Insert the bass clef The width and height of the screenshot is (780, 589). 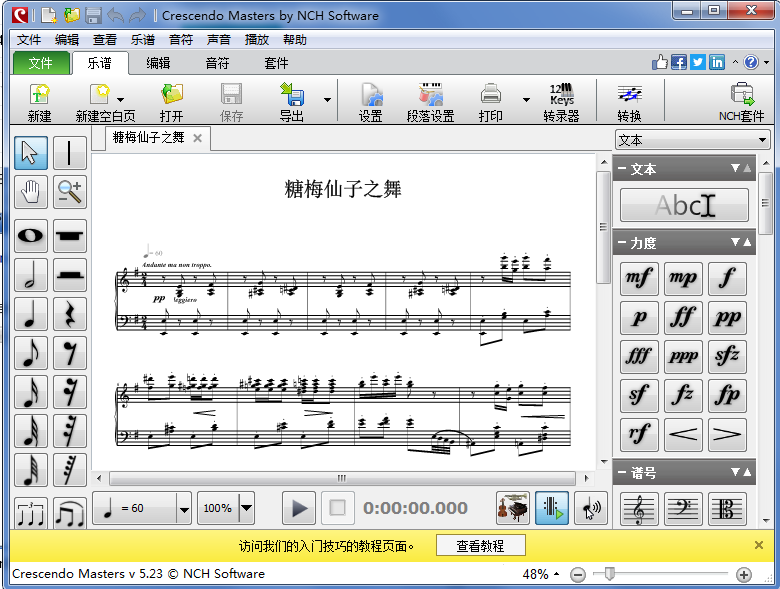[683, 508]
